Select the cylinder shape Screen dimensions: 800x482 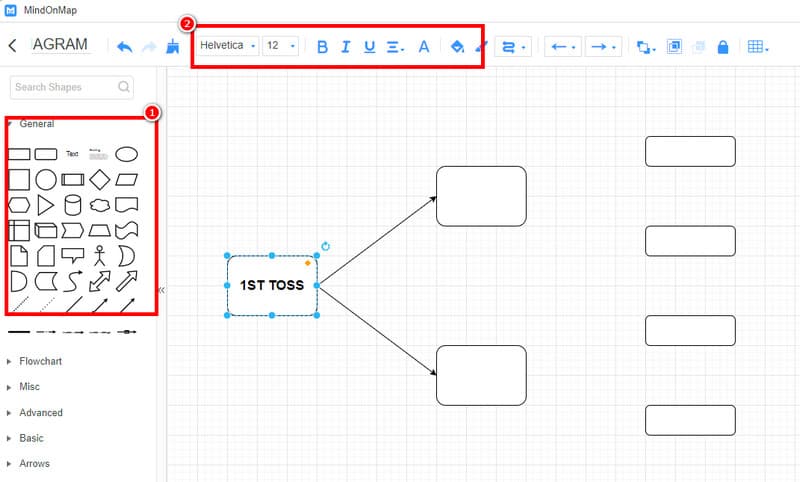pos(72,205)
